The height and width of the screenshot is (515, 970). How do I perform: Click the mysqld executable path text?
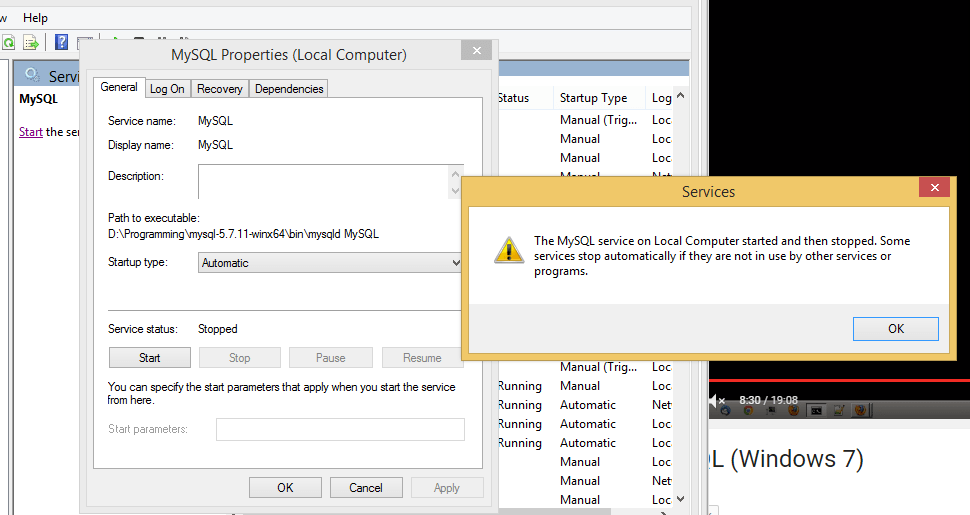pyautogui.click(x=243, y=234)
